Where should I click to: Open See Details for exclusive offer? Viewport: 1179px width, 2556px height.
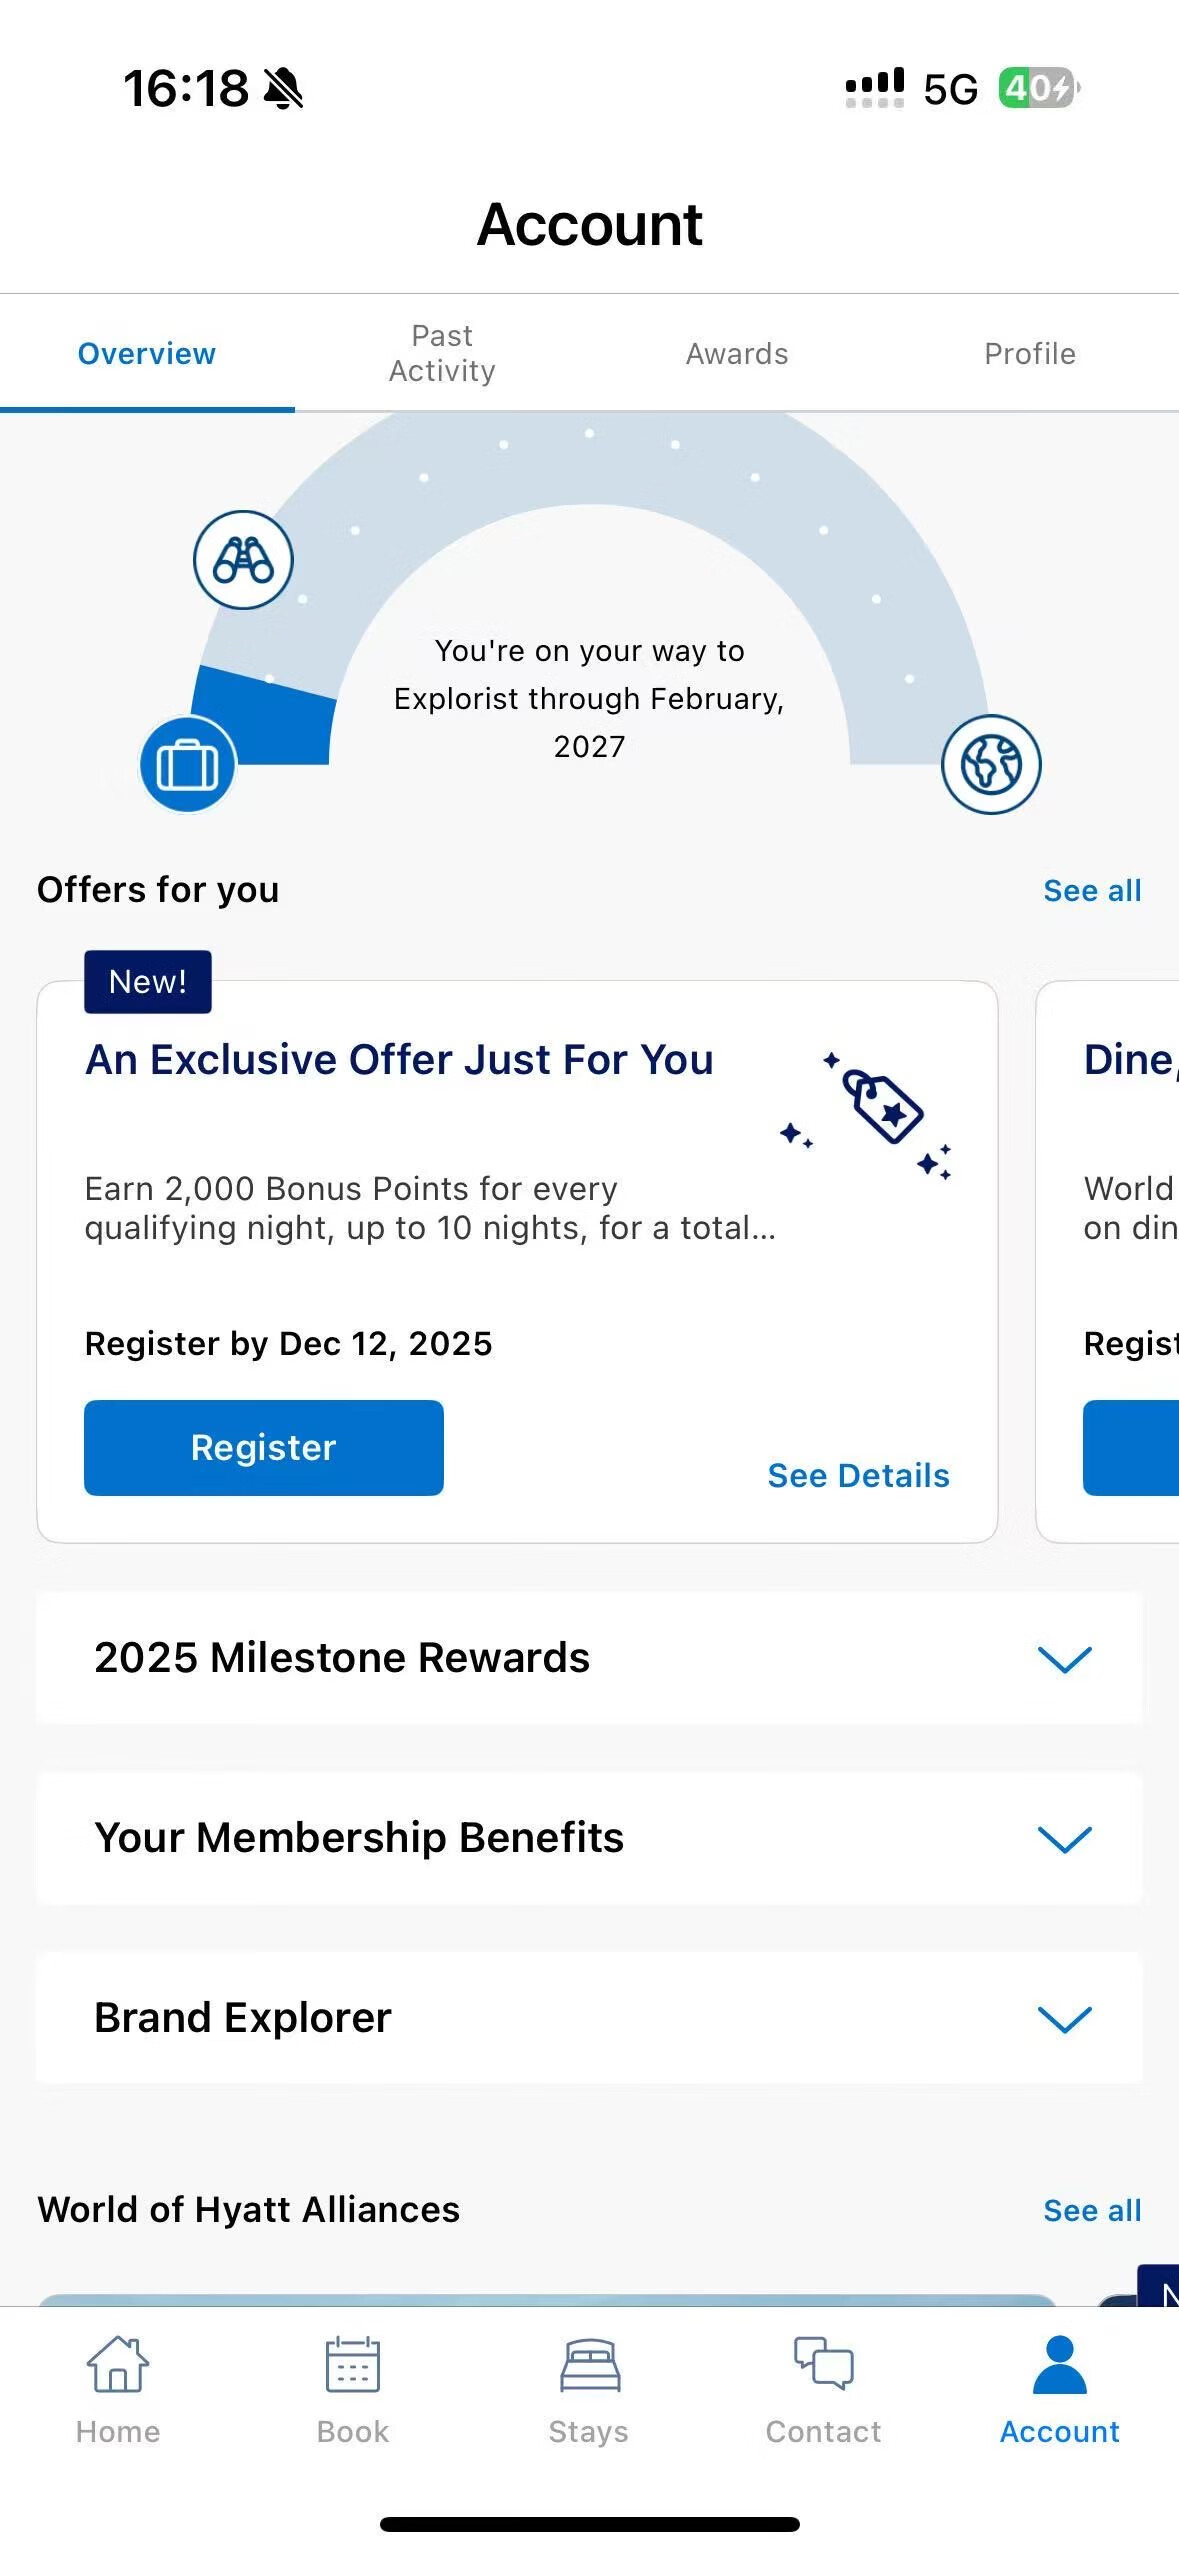(x=858, y=1475)
